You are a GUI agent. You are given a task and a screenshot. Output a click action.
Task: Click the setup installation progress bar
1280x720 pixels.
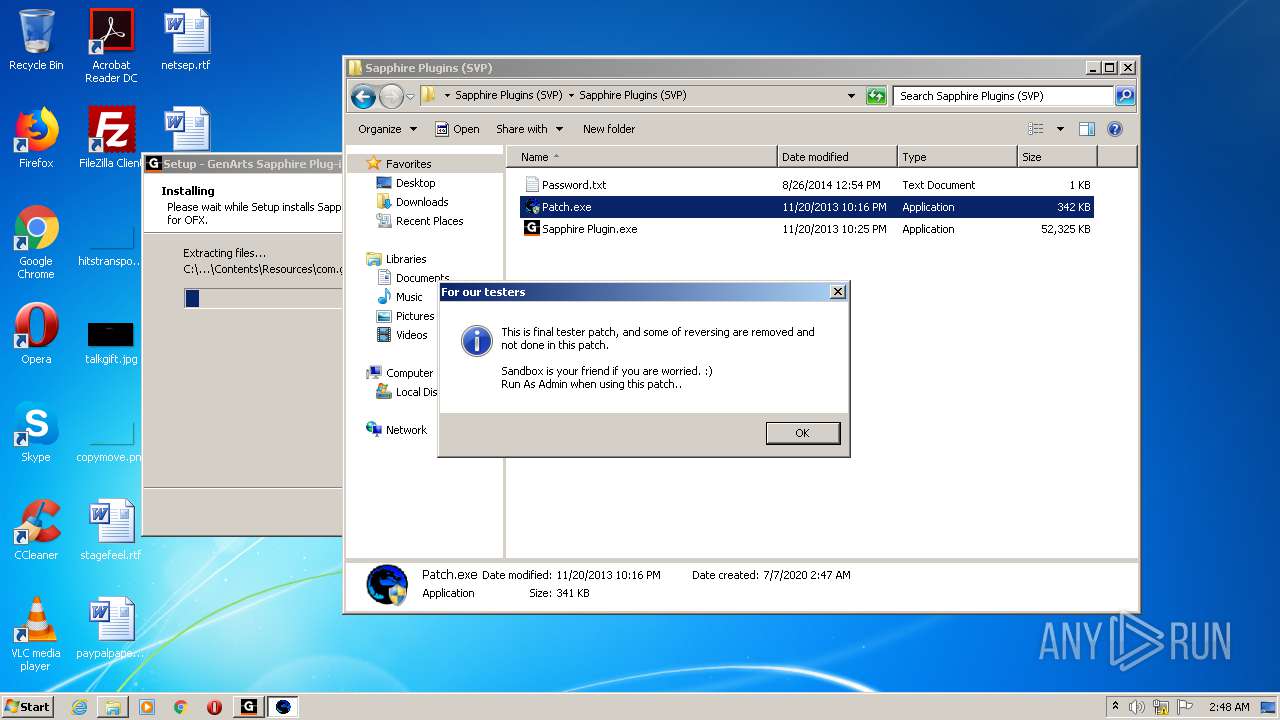pyautogui.click(x=263, y=298)
